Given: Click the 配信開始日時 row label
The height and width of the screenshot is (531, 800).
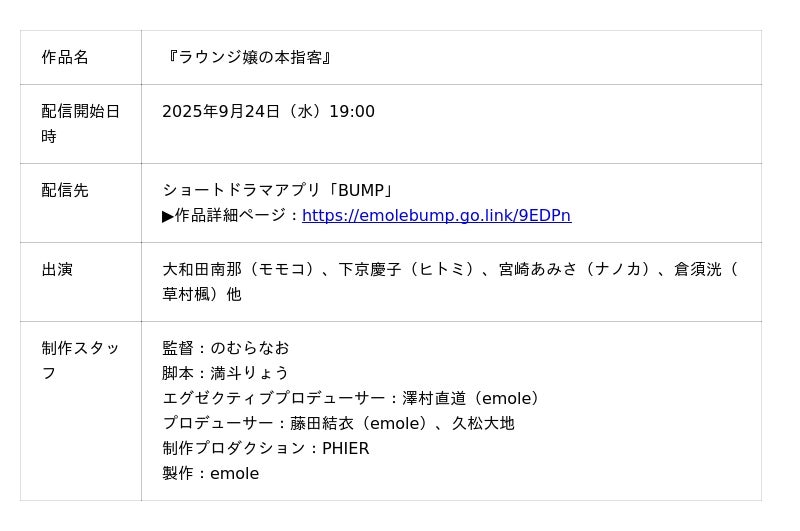Looking at the screenshot, I should [80, 124].
